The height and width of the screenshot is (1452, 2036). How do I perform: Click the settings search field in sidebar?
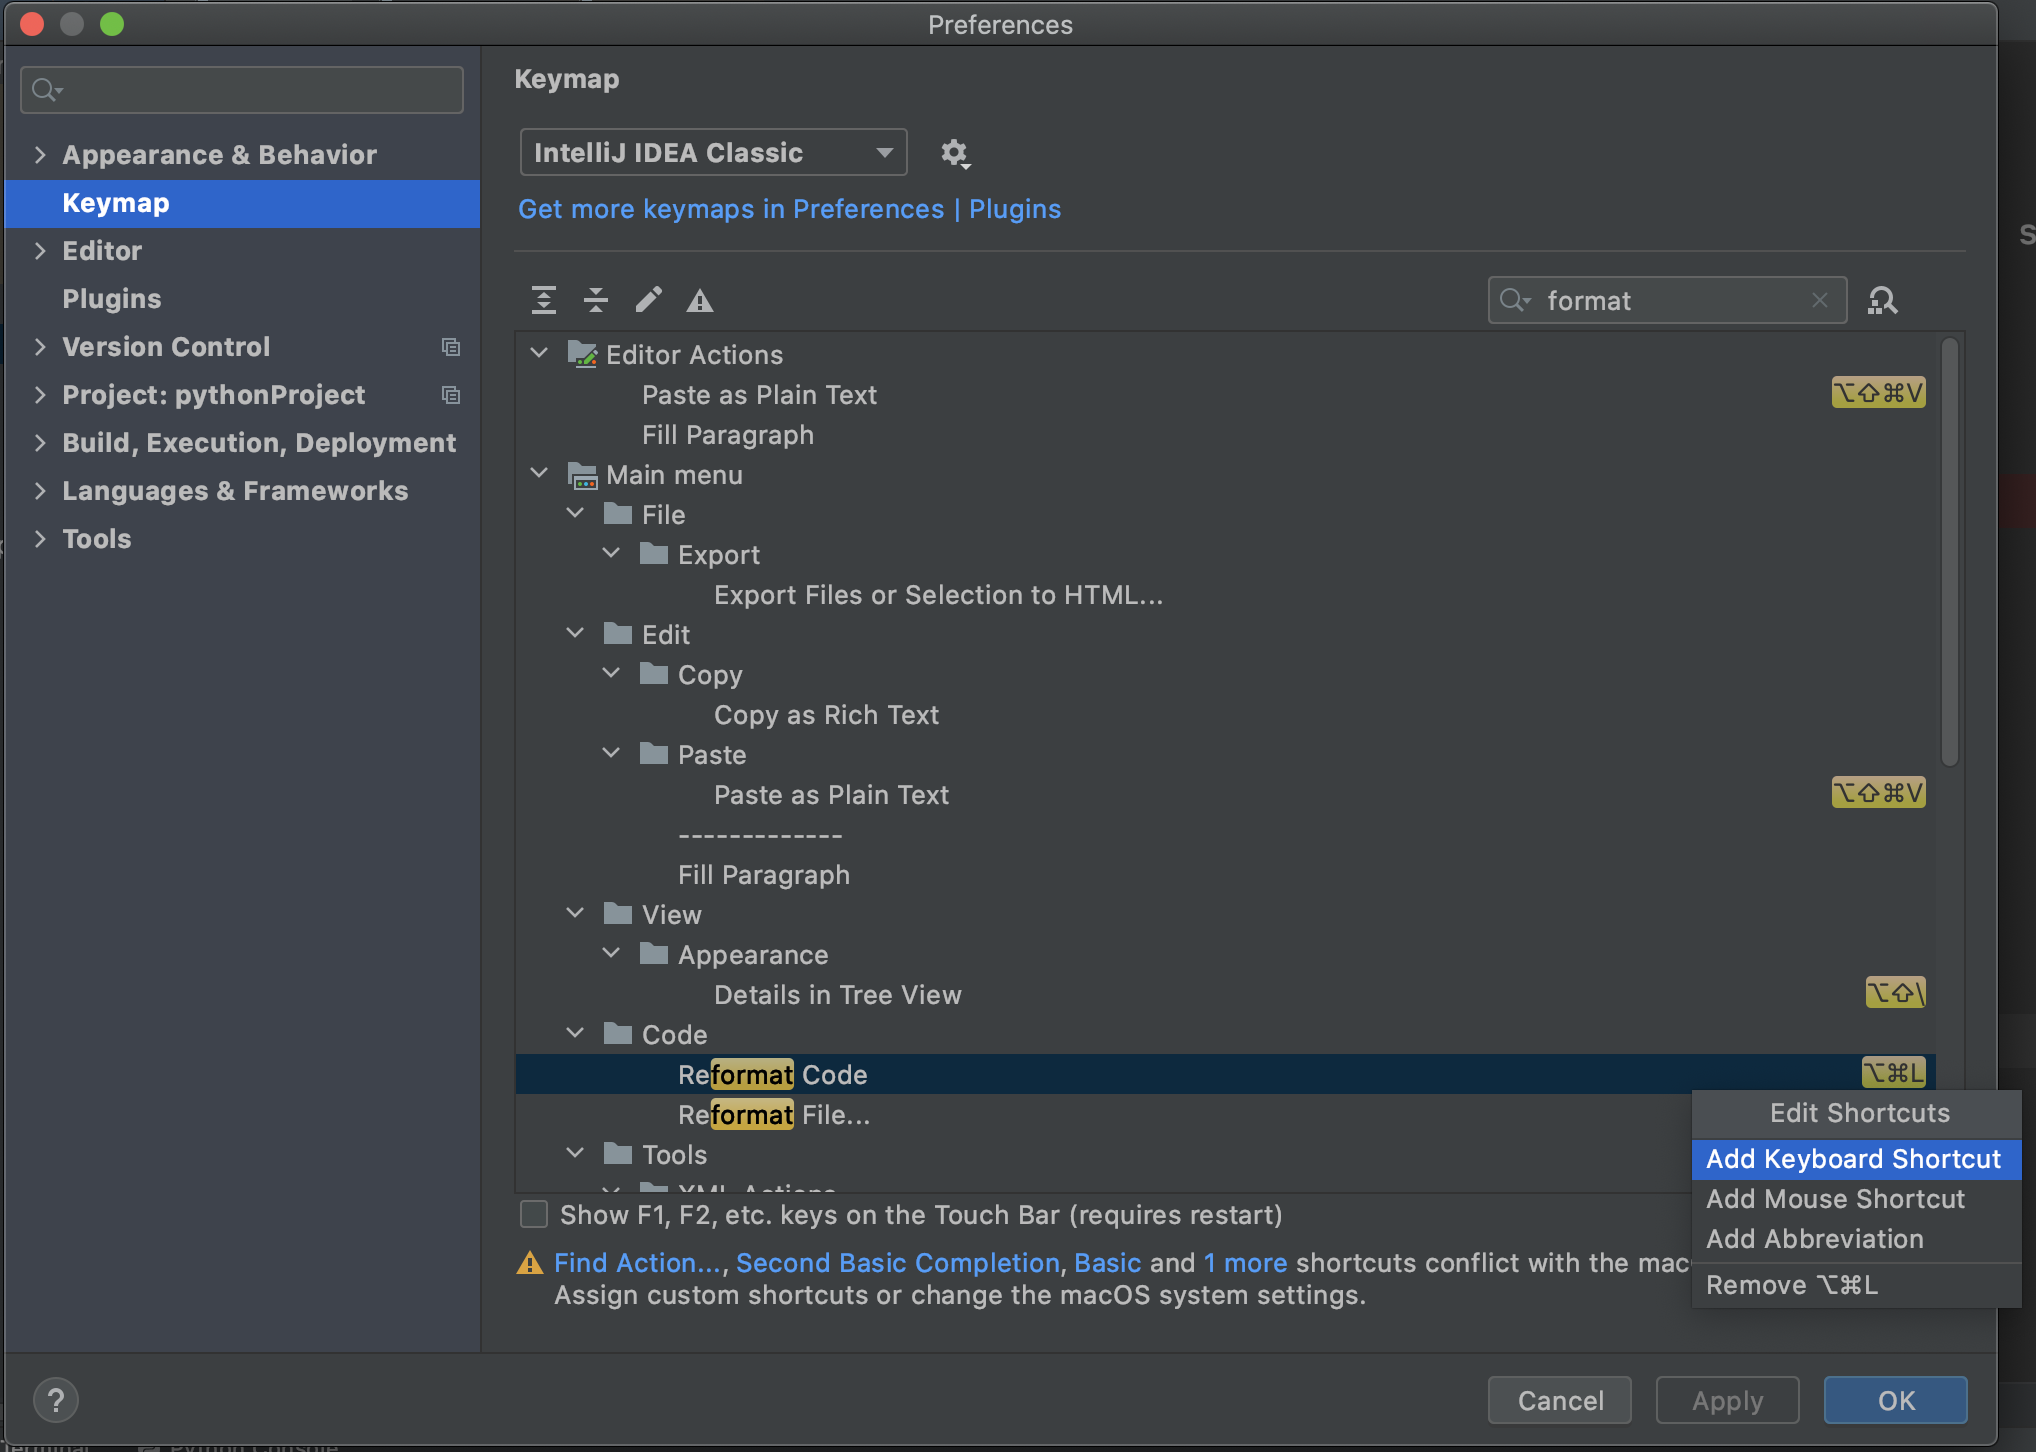point(250,90)
